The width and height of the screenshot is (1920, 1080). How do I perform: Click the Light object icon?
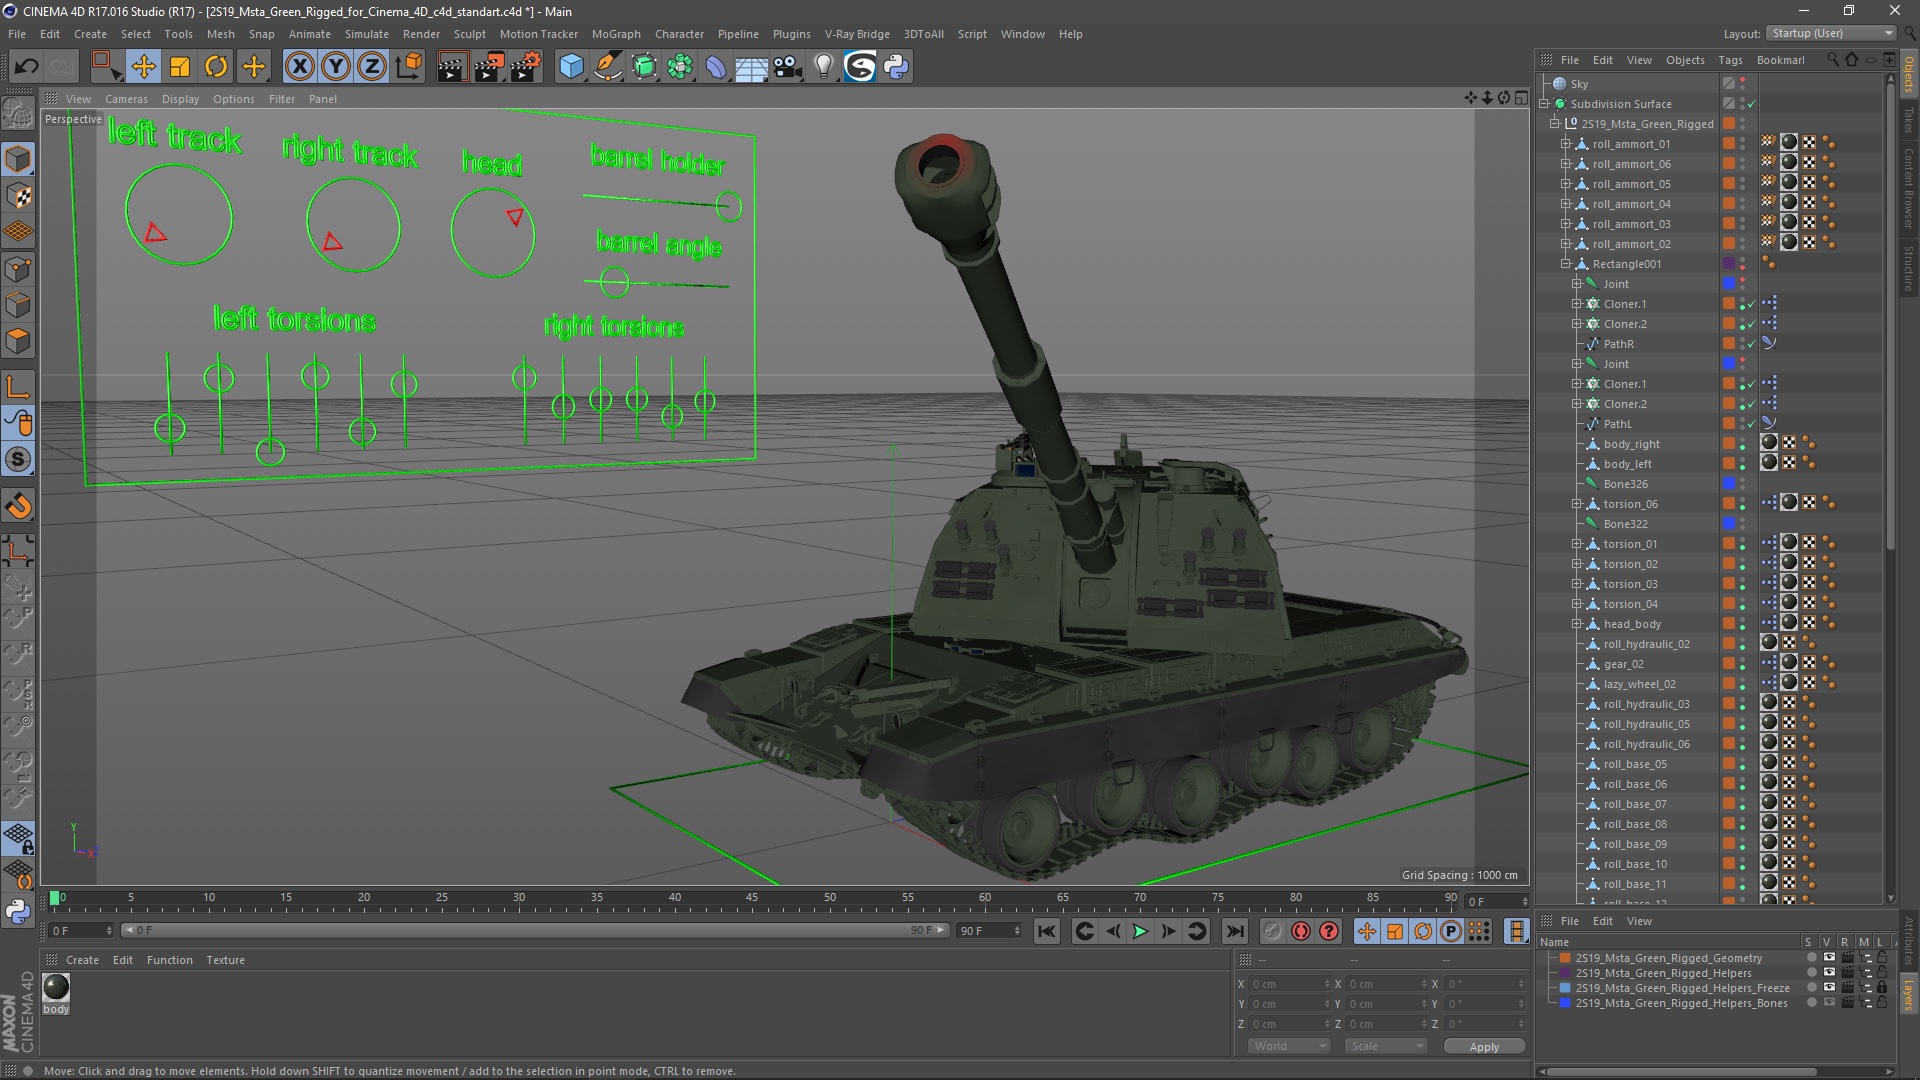tap(823, 67)
